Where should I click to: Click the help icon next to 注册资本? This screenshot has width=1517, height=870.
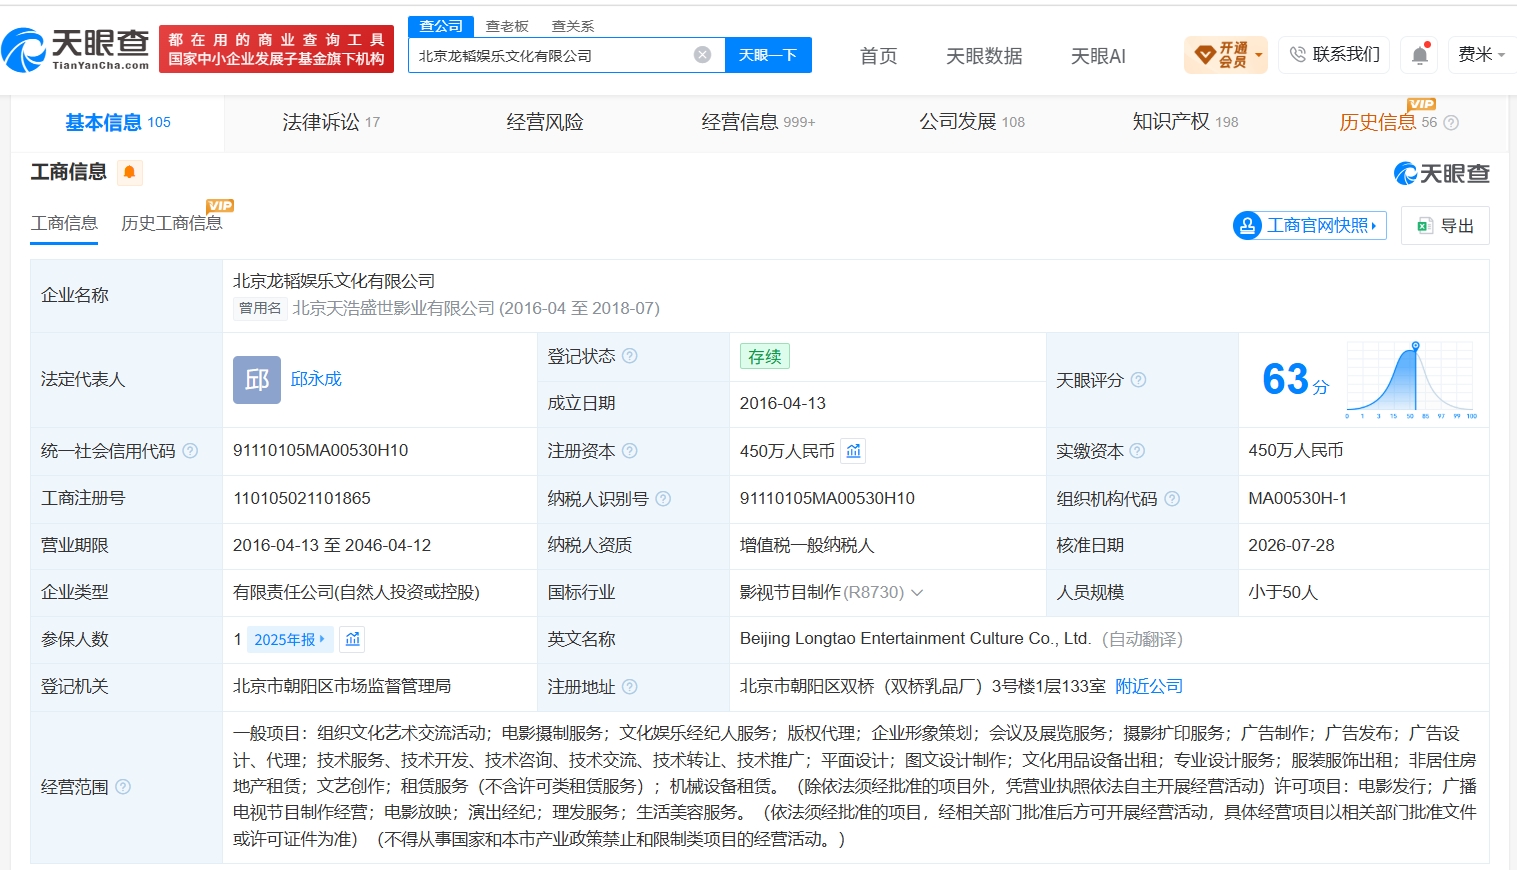point(630,451)
